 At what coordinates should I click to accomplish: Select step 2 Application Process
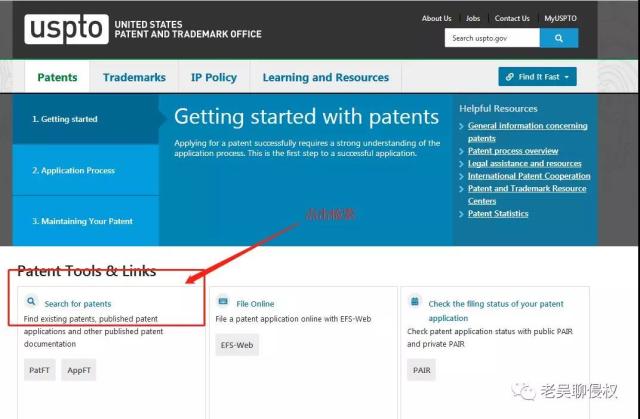[86, 170]
